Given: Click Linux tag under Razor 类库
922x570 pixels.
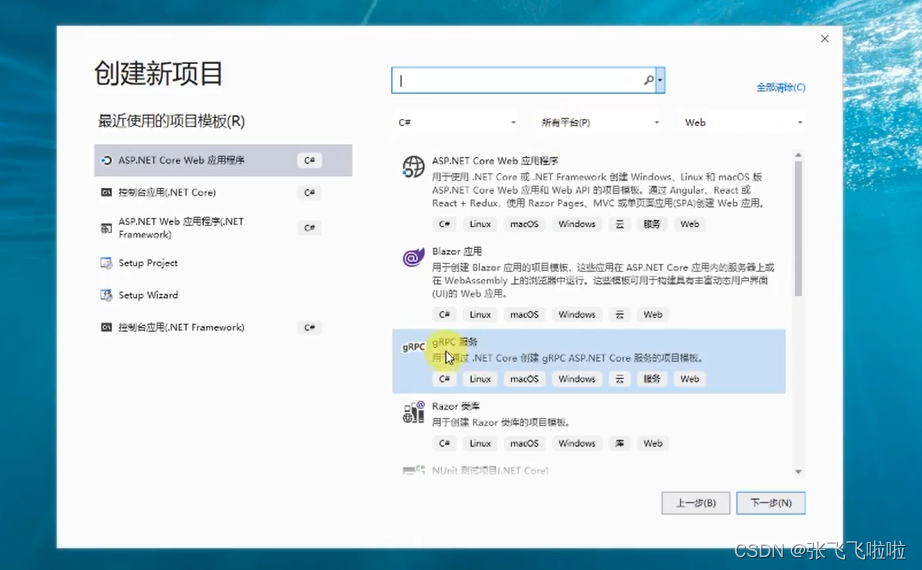Looking at the screenshot, I should tap(480, 444).
